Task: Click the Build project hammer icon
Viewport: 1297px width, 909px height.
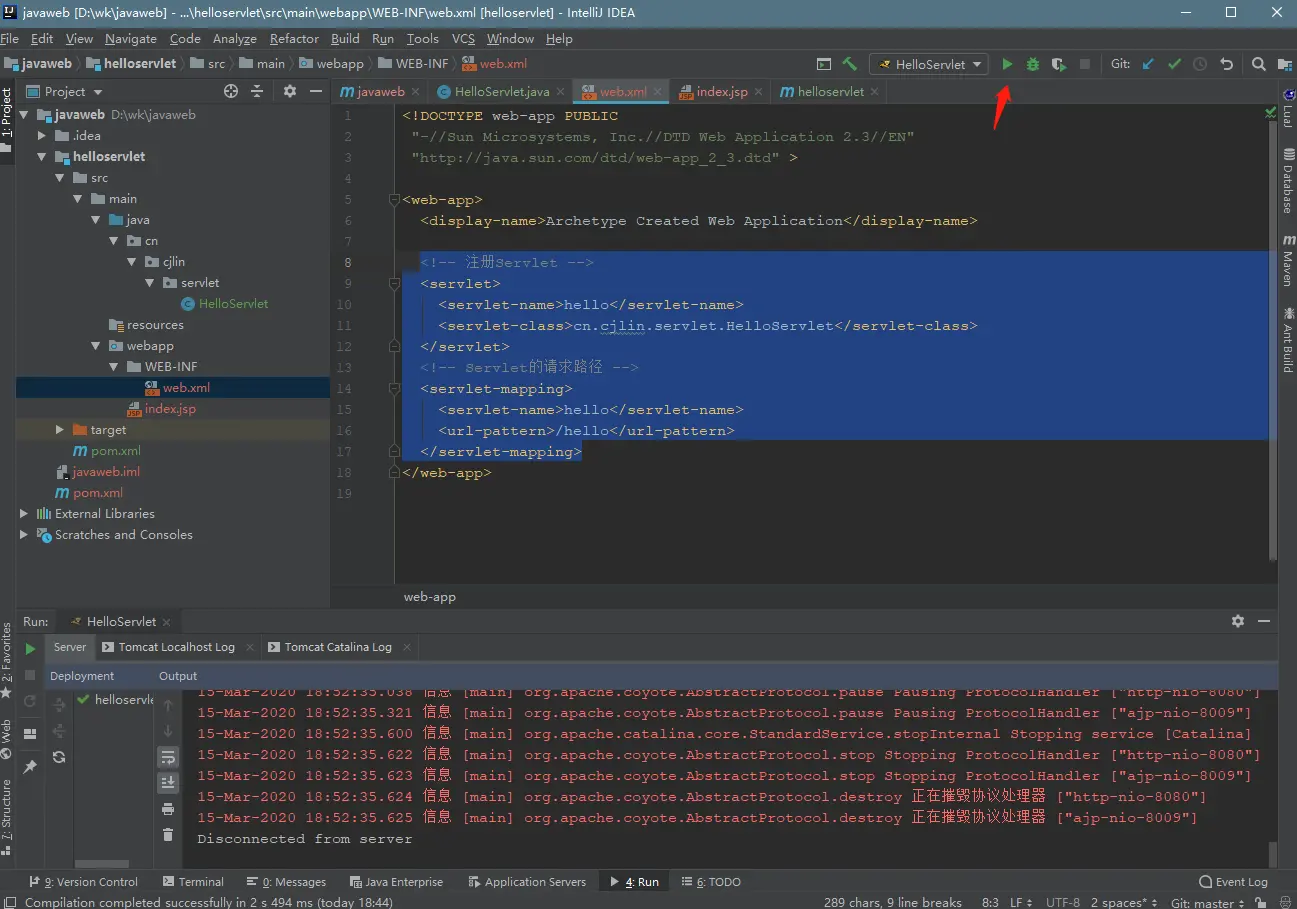Action: click(849, 64)
